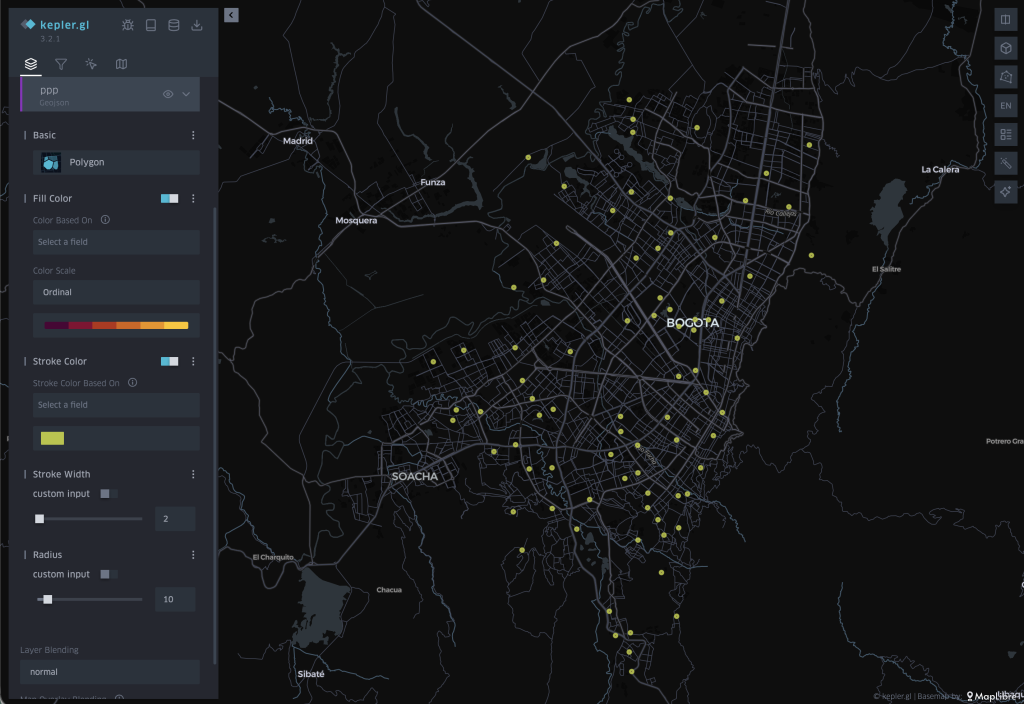Screen dimensions: 1024x704
Task: Hide the ppp layer with eye icon
Action: 168,94
